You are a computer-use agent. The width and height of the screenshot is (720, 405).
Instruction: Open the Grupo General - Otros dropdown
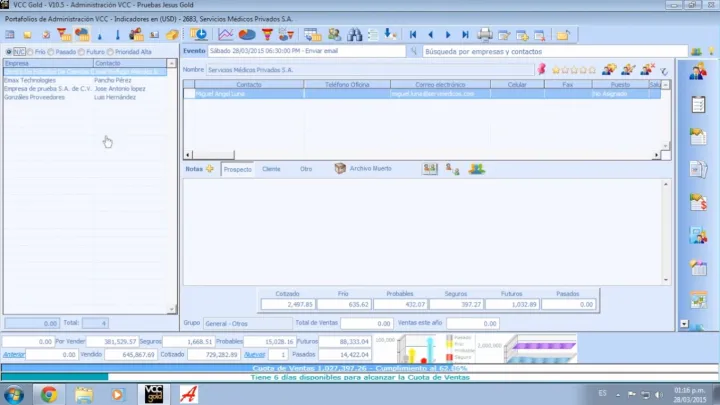244,324
